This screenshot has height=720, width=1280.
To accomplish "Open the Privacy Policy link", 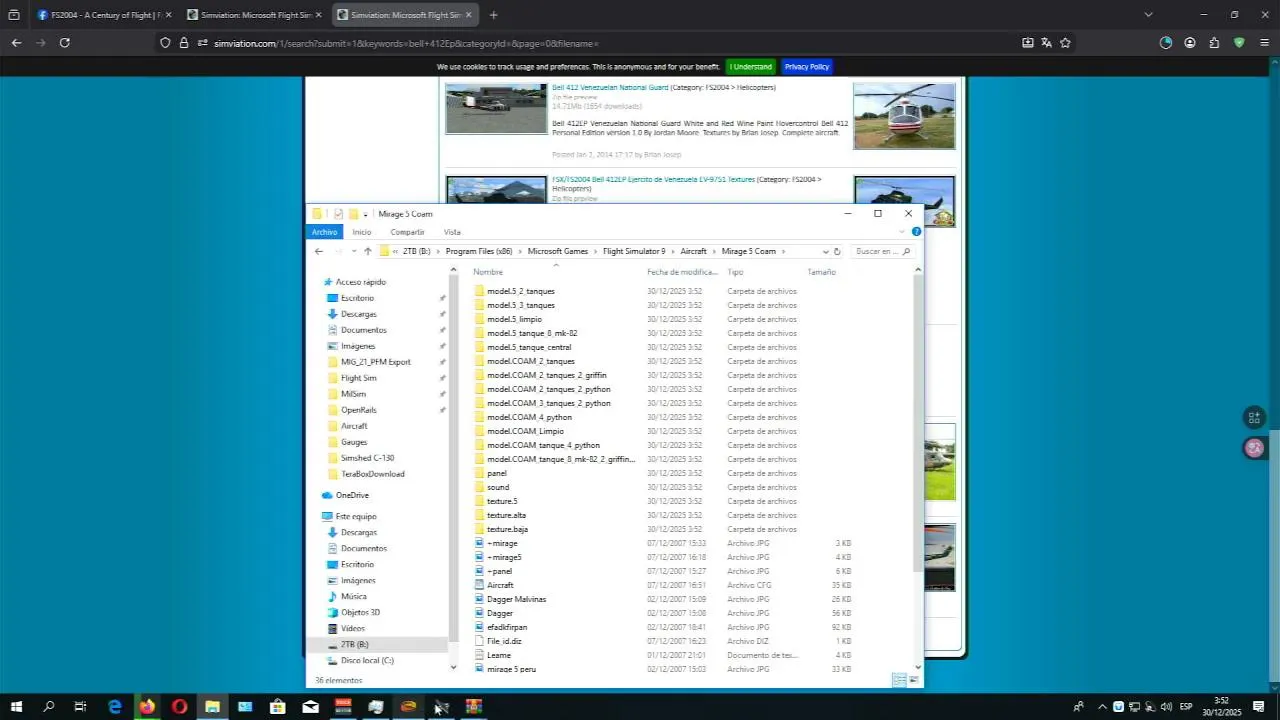I will tap(807, 67).
